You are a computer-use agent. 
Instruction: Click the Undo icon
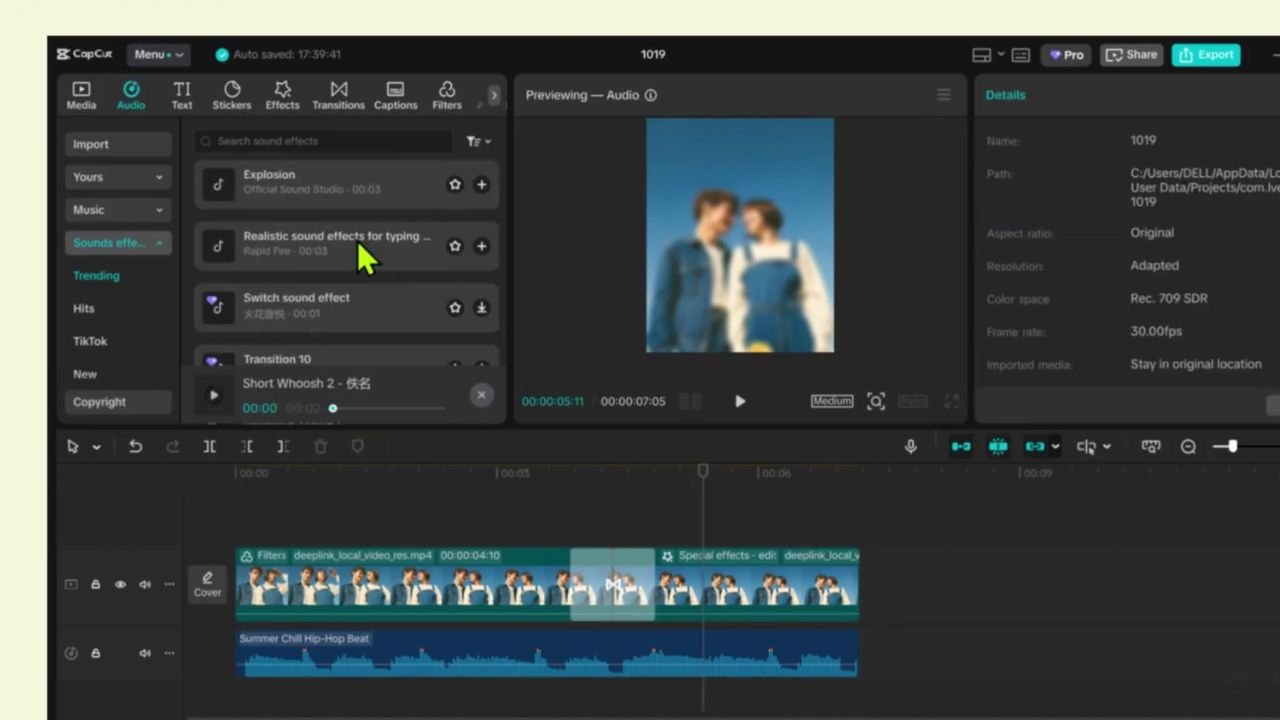pyautogui.click(x=135, y=446)
